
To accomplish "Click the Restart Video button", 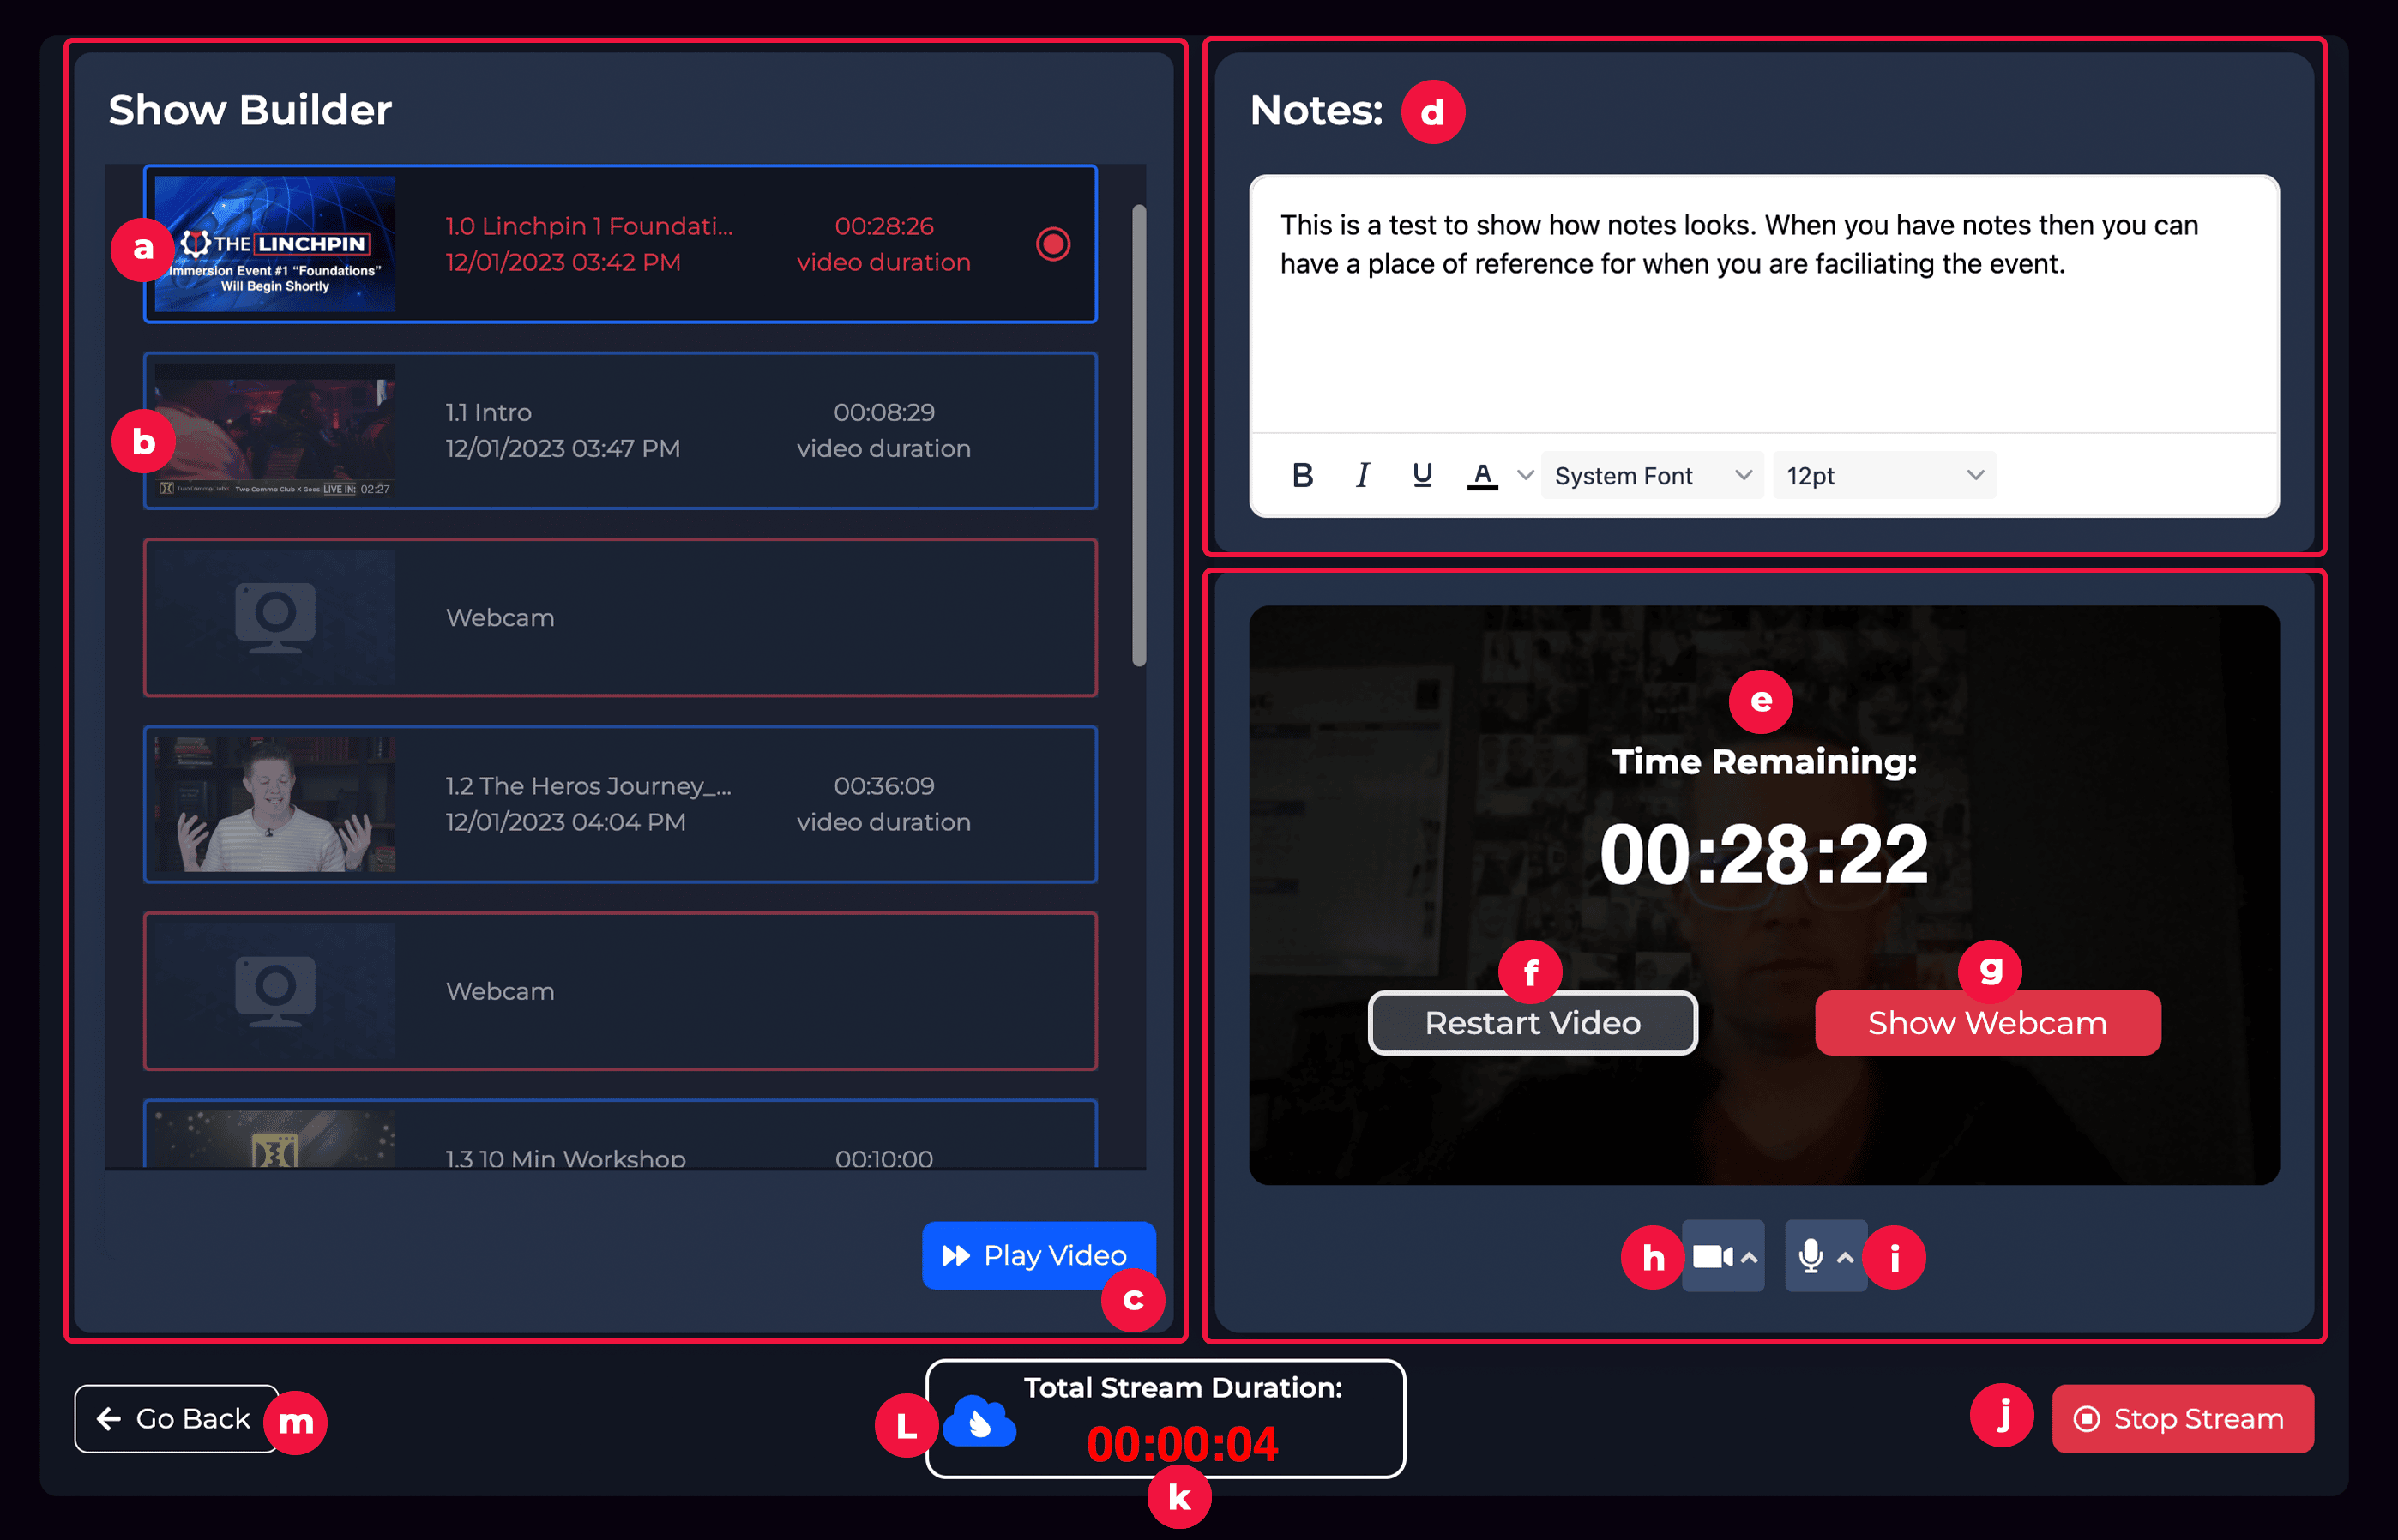I will [1532, 1023].
